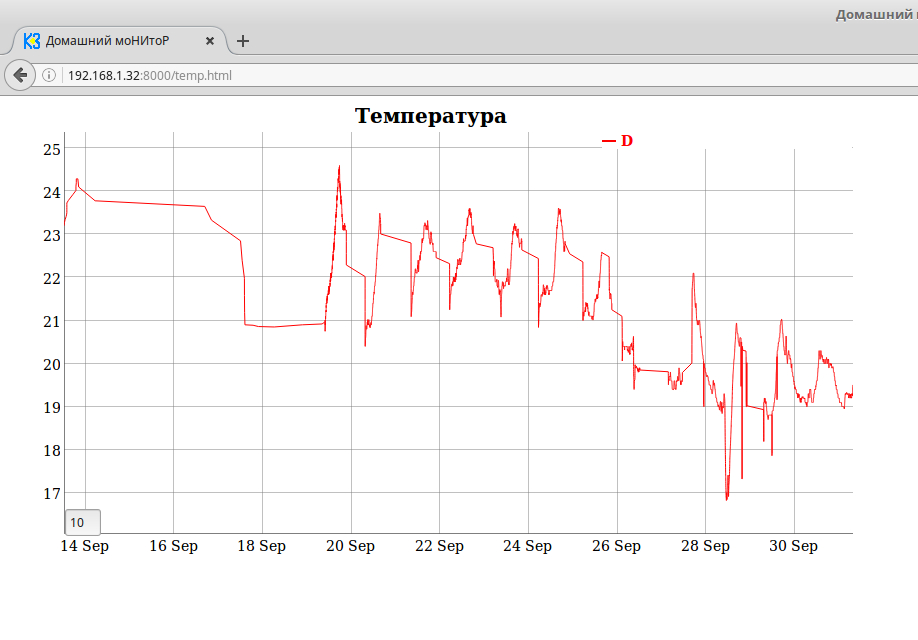This screenshot has height=640, width=918.
Task: Click the browser back arrow button
Action: coord(20,75)
